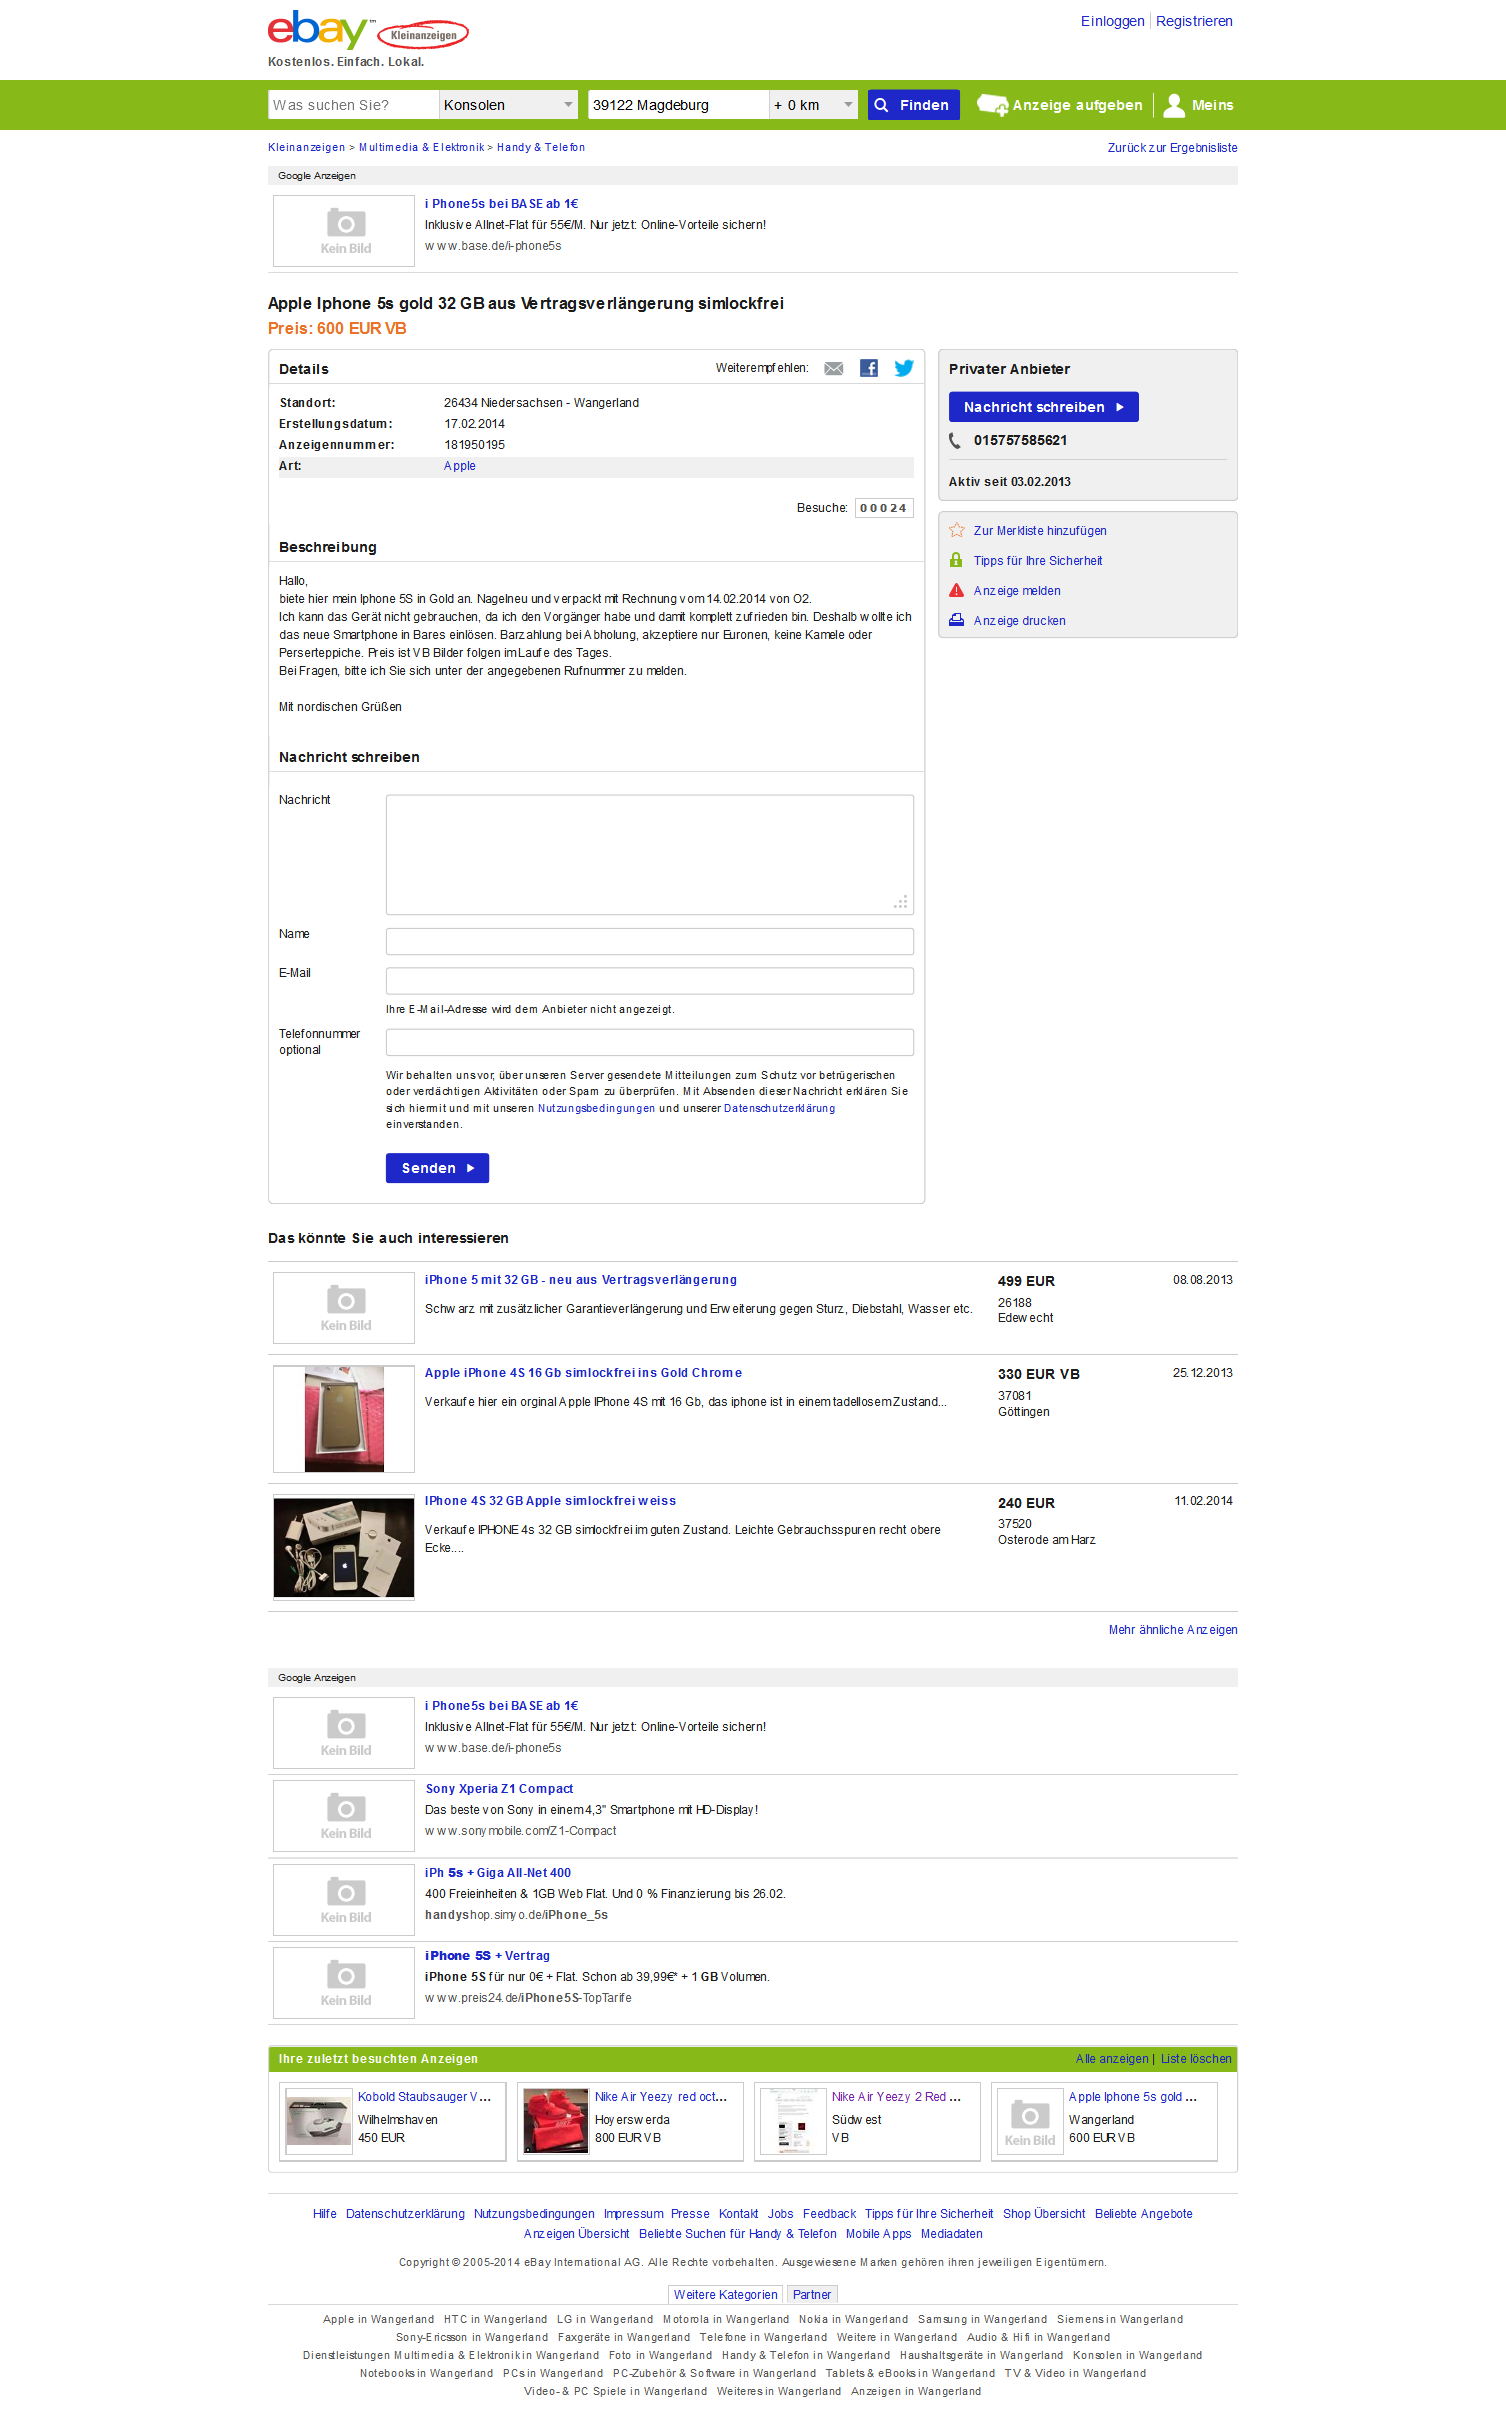Open top ad iPhone5s bei BASE ab 1€
Screen dimensions: 1506x2433
click(x=501, y=204)
